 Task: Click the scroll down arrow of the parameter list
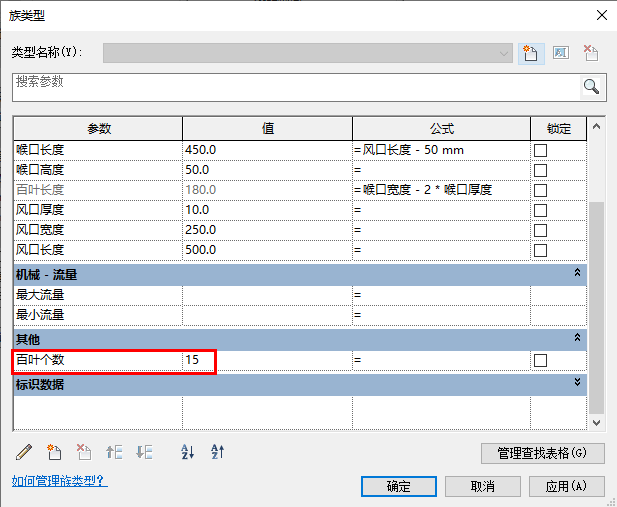tap(597, 422)
